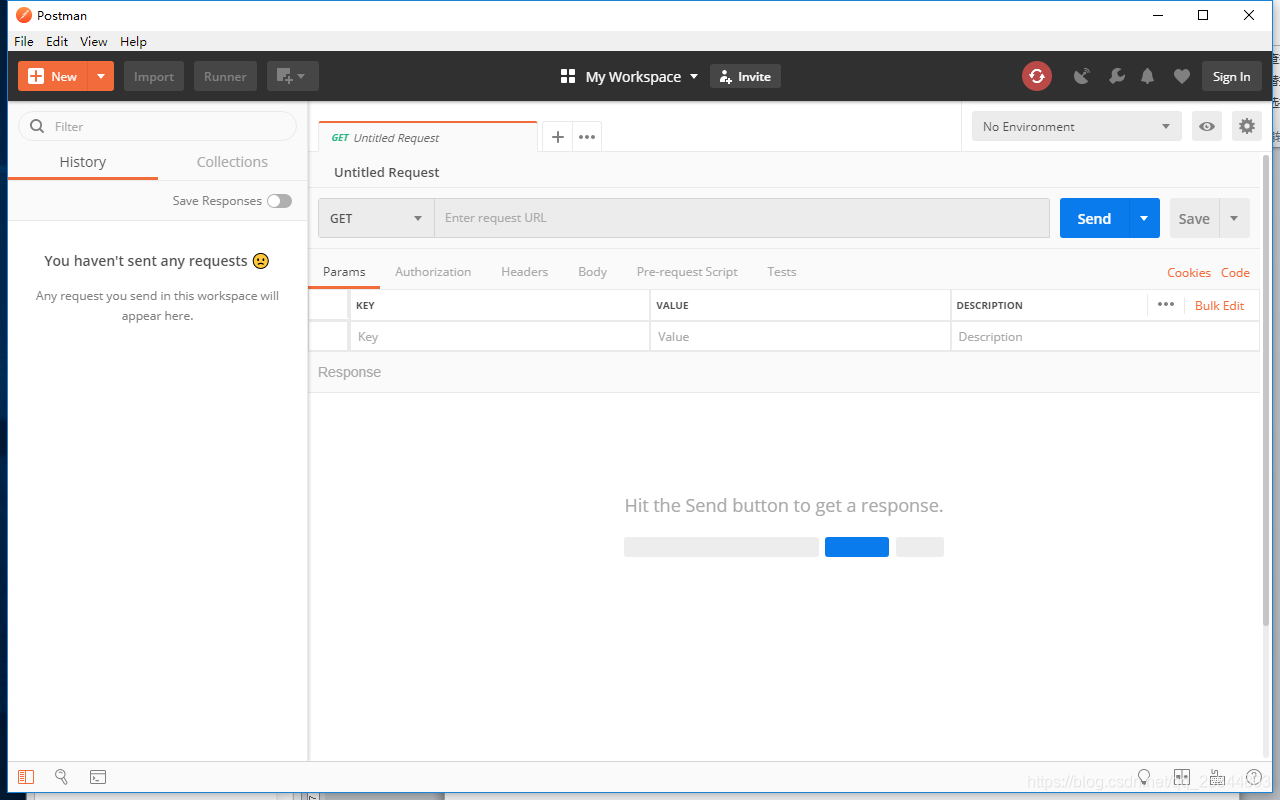The height and width of the screenshot is (800, 1280).
Task: Click the Import button
Action: click(154, 76)
